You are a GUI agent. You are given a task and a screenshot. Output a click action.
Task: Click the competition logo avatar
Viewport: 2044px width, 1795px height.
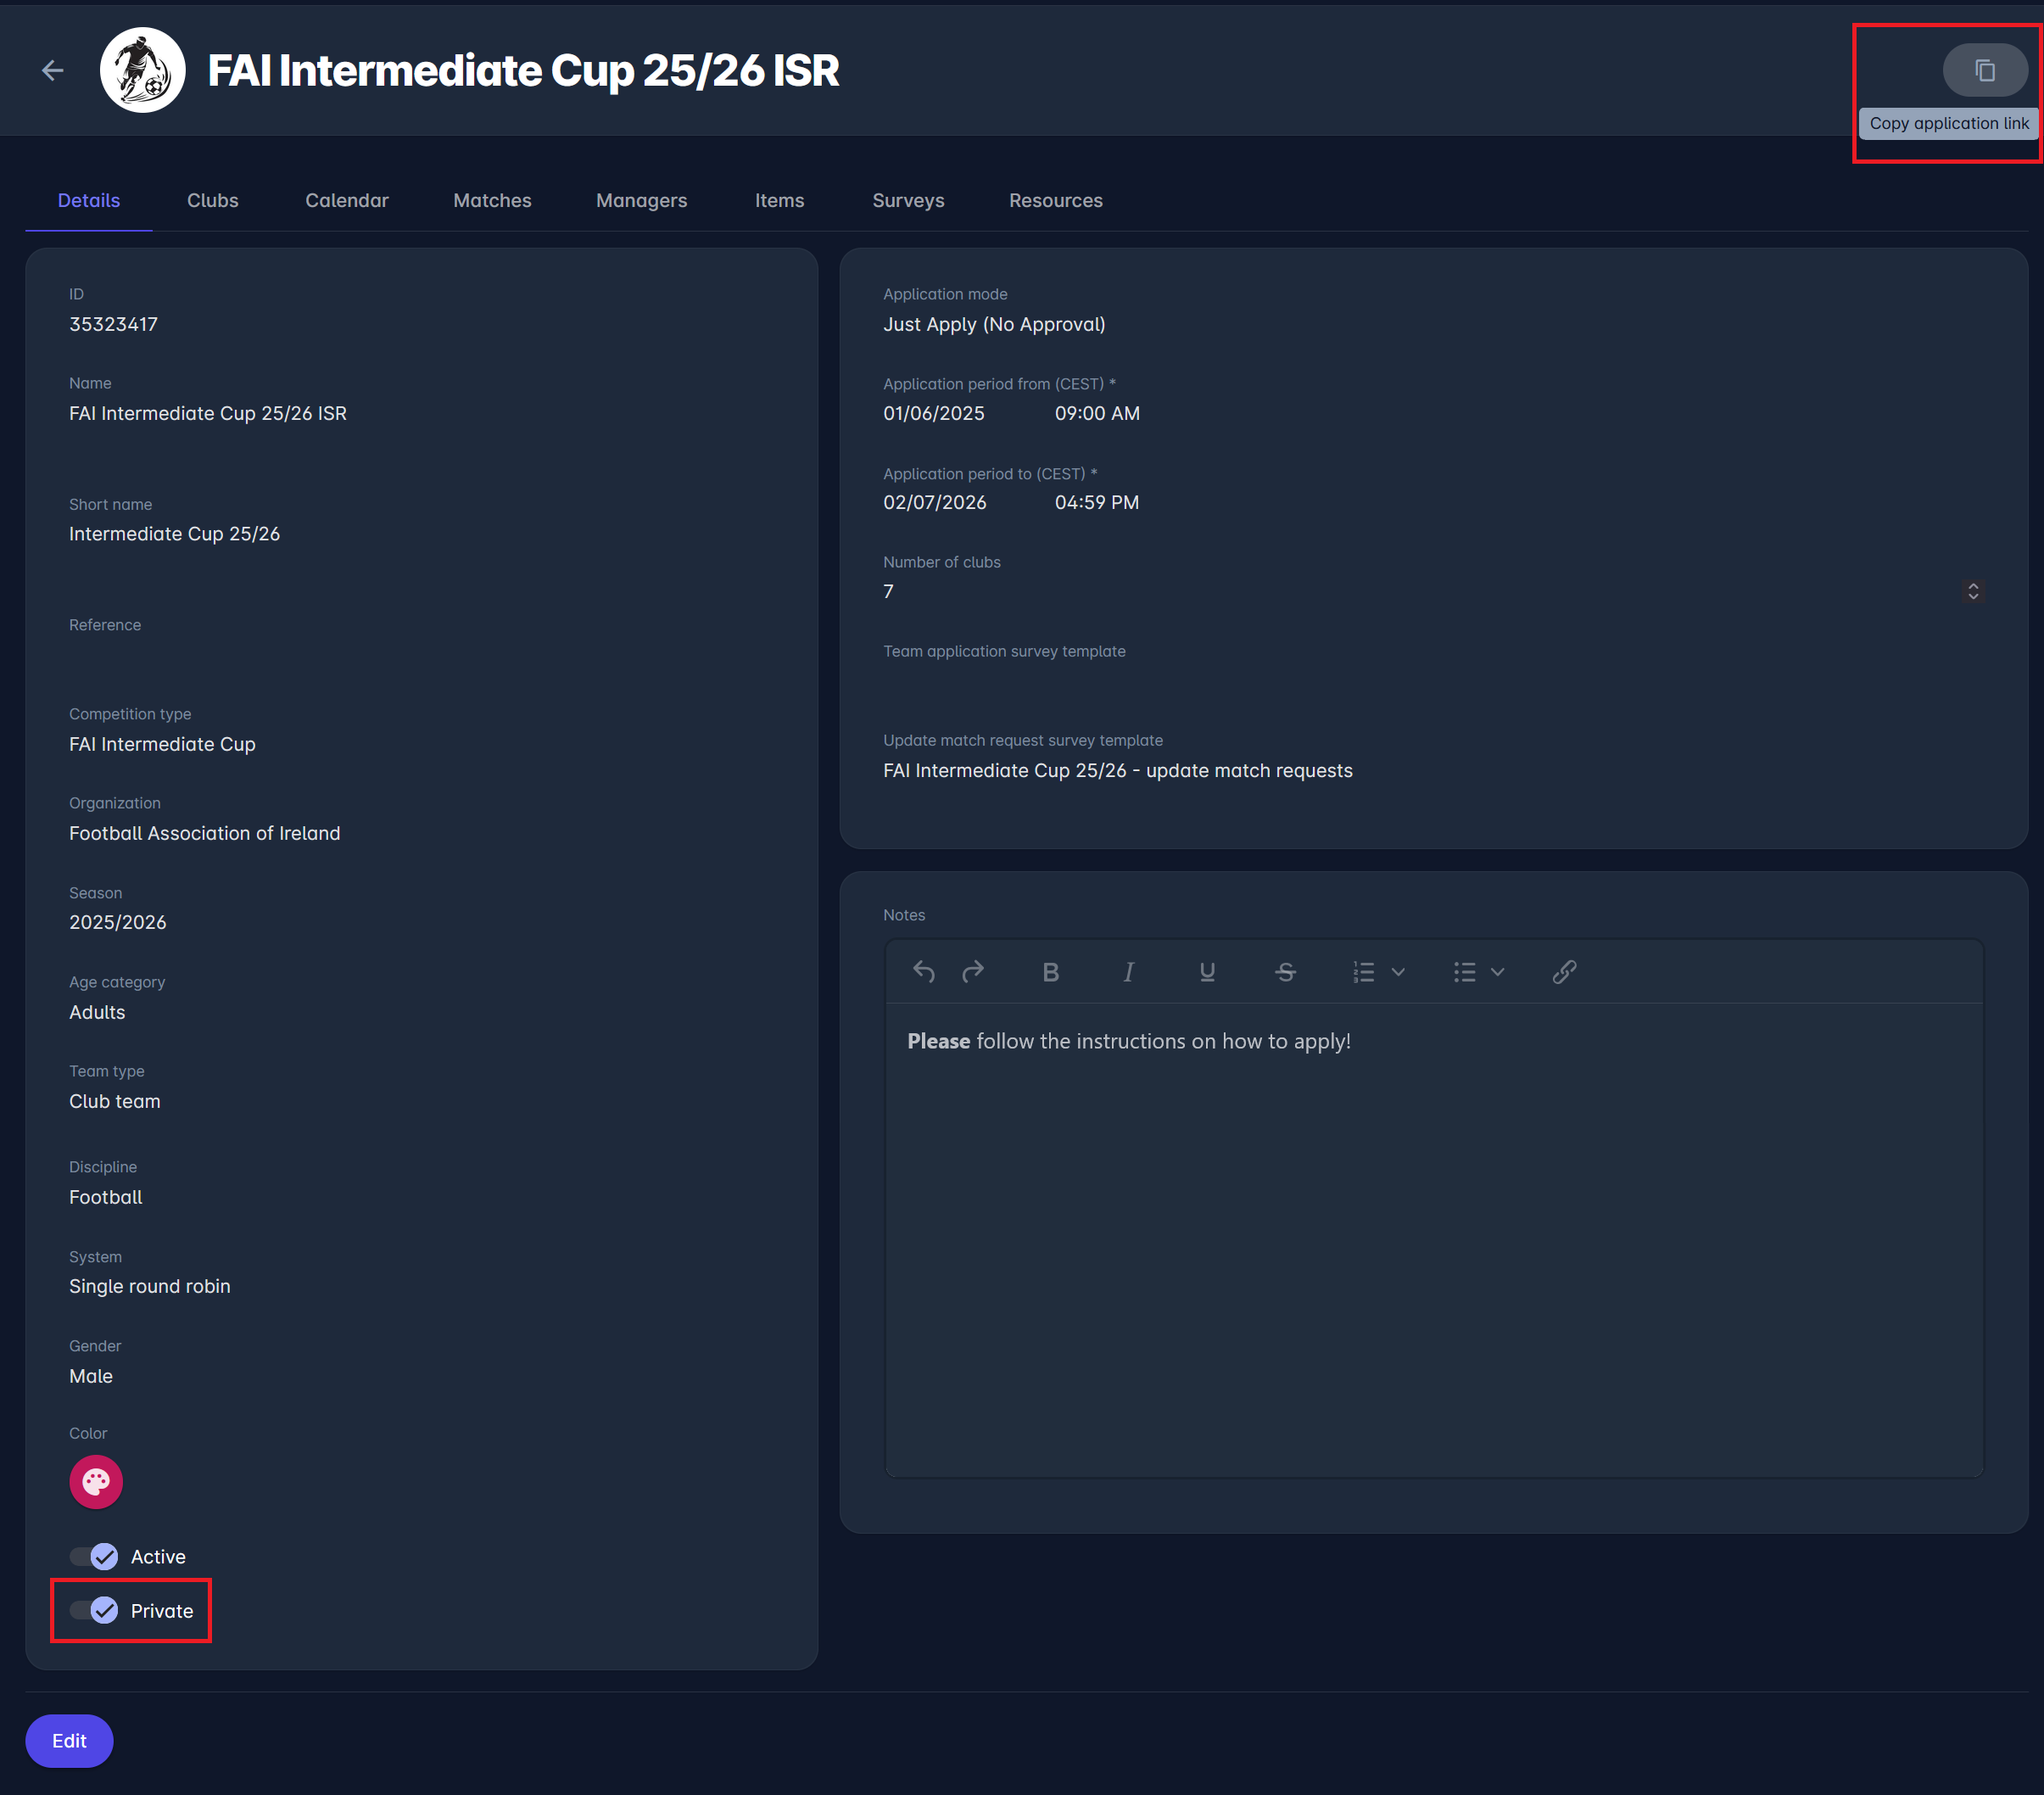pyautogui.click(x=143, y=70)
